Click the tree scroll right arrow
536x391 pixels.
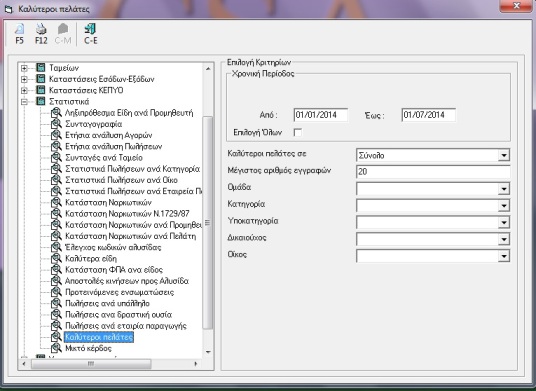tap(196, 364)
